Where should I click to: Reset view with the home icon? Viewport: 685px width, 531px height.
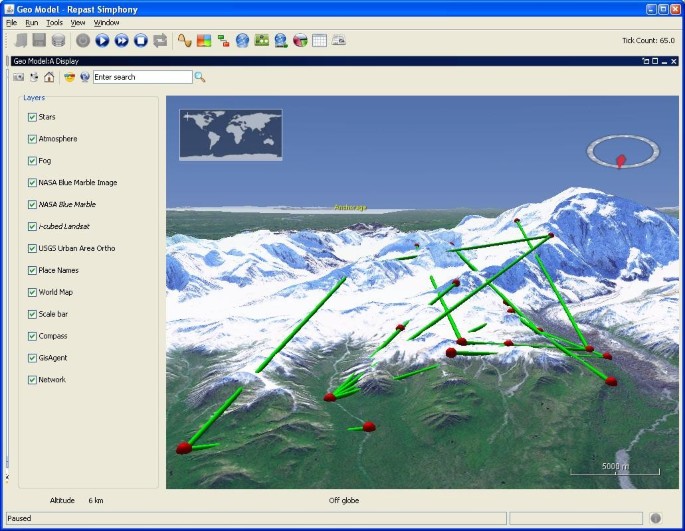(49, 77)
